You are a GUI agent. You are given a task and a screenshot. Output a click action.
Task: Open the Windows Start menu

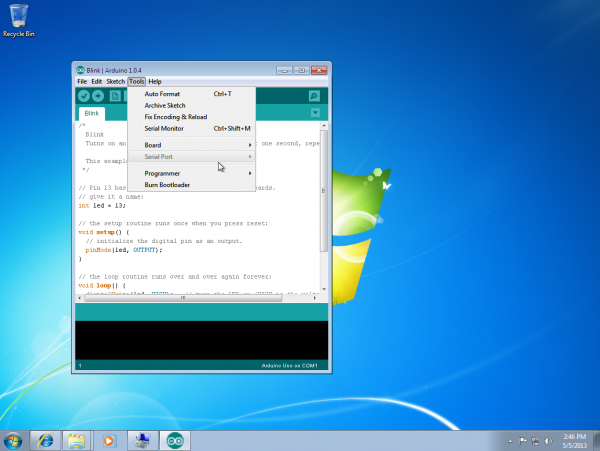pyautogui.click(x=14, y=440)
